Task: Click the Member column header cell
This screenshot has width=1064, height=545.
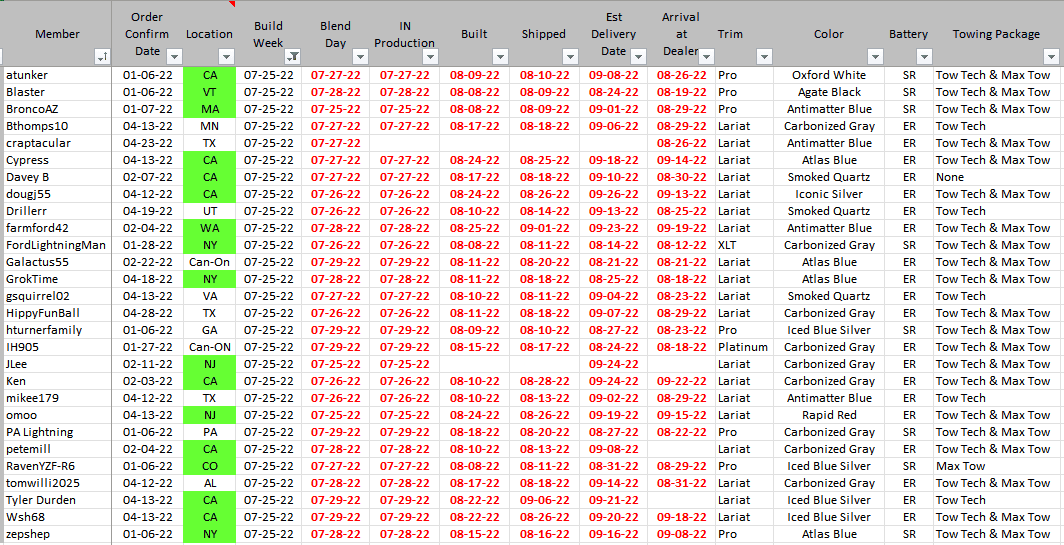Action: [x=57, y=34]
